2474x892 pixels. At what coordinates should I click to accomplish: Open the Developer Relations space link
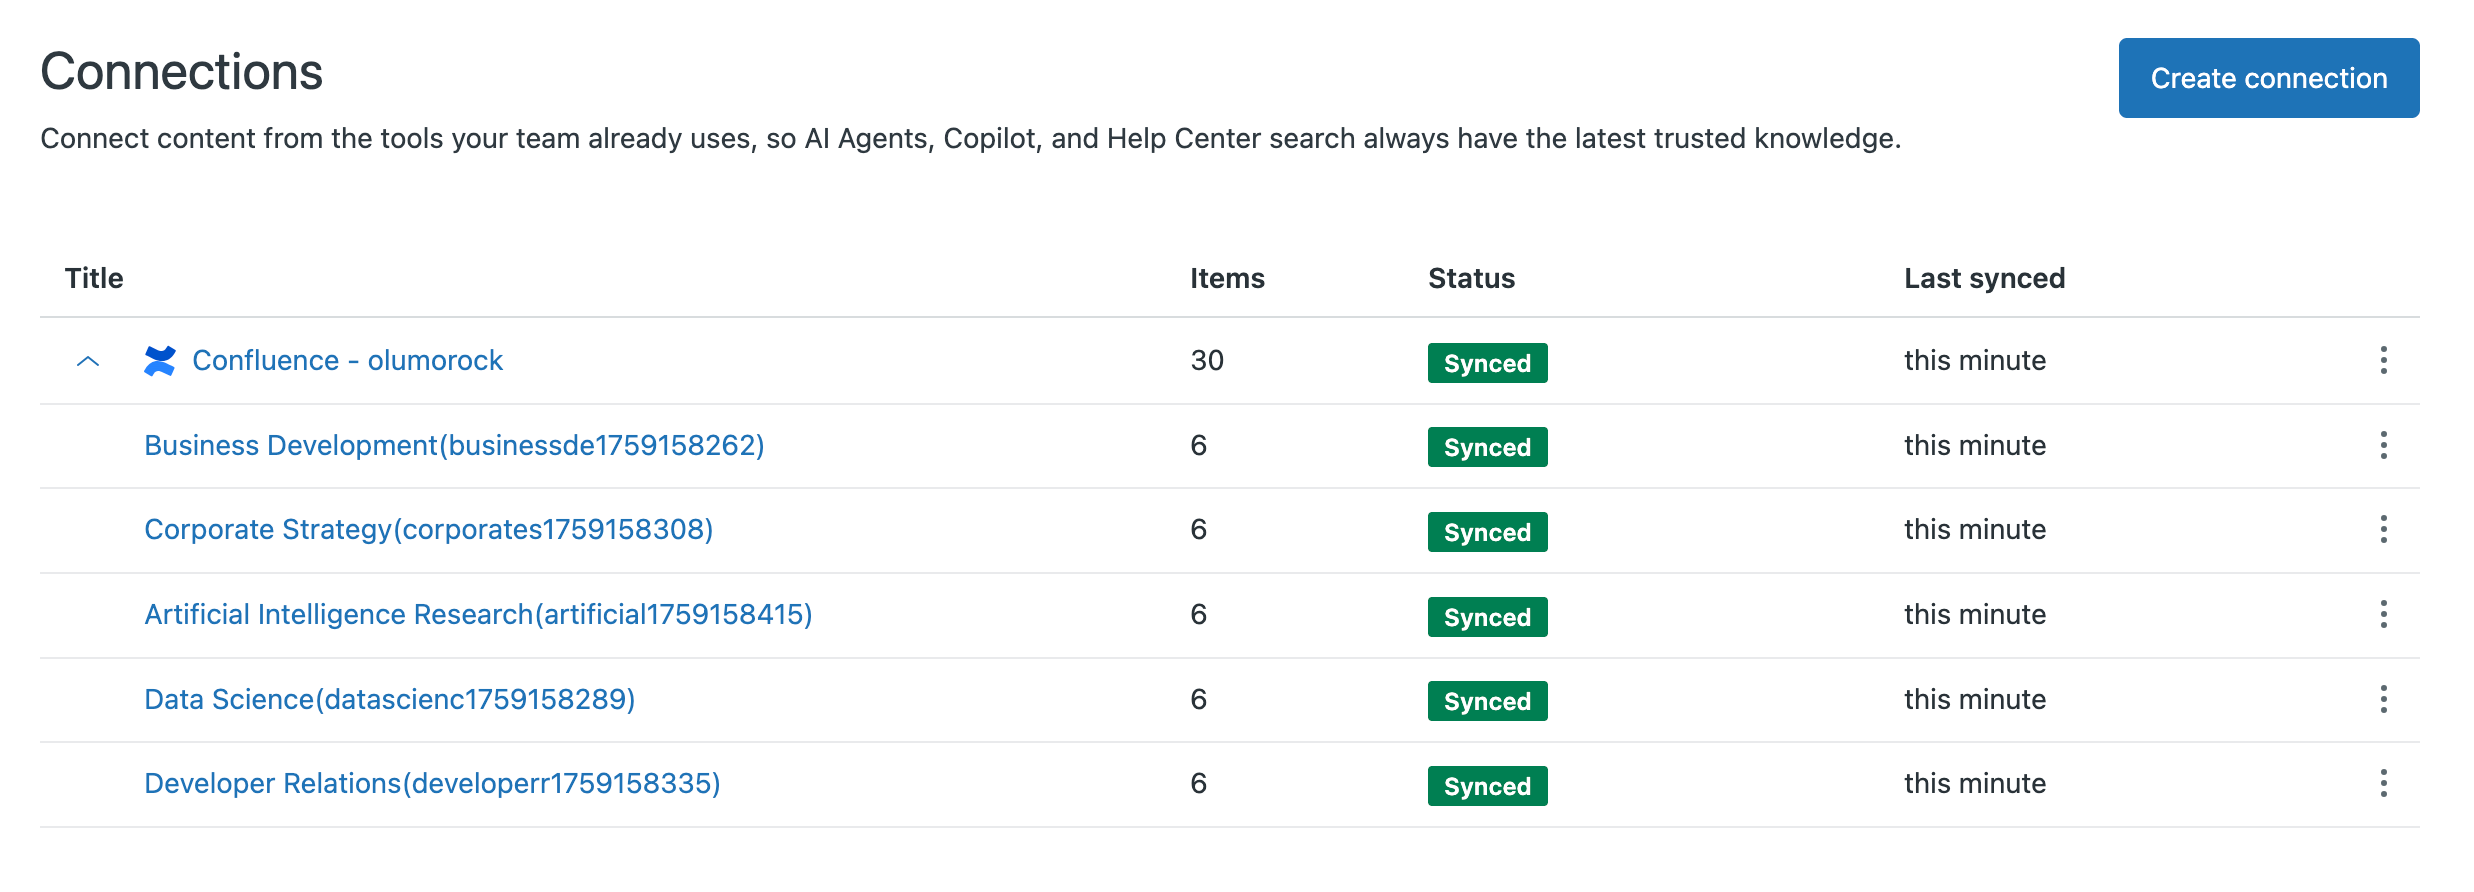pyautogui.click(x=432, y=783)
